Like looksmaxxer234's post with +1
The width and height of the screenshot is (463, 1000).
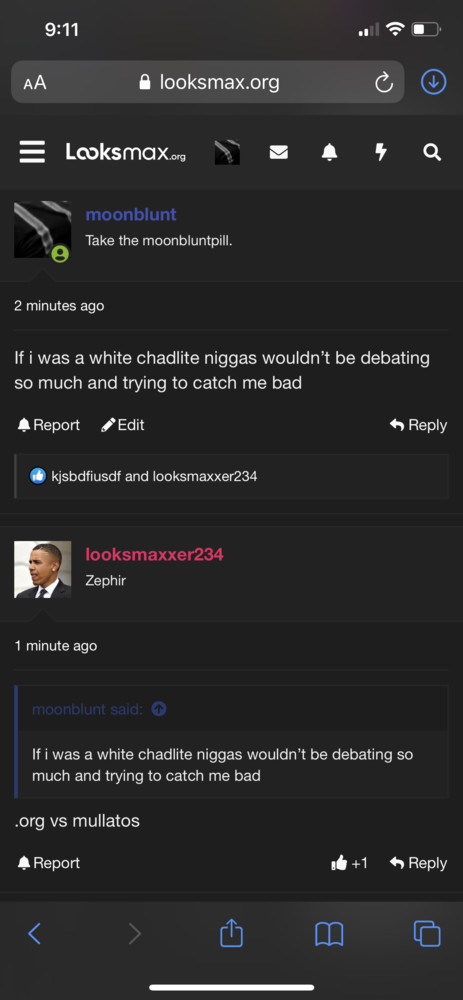tap(349, 863)
